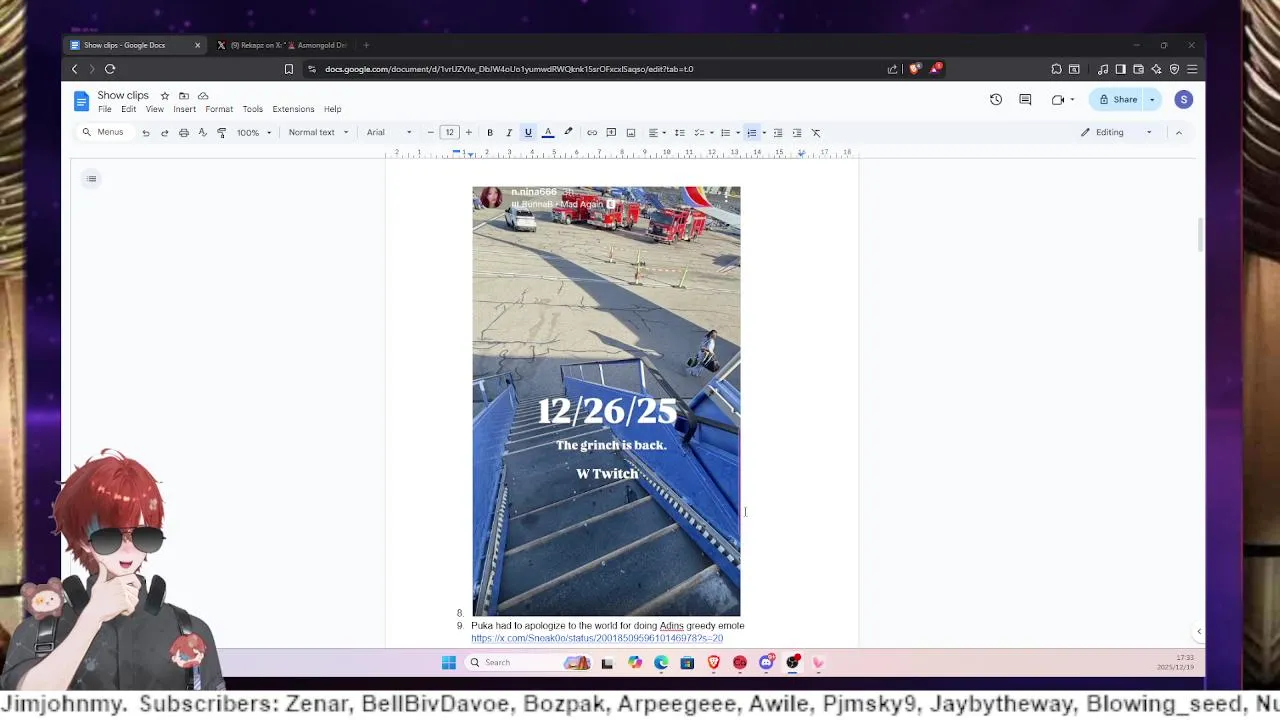Image resolution: width=1280 pixels, height=720 pixels.
Task: Toggle the bulleted list button
Action: pos(726,133)
